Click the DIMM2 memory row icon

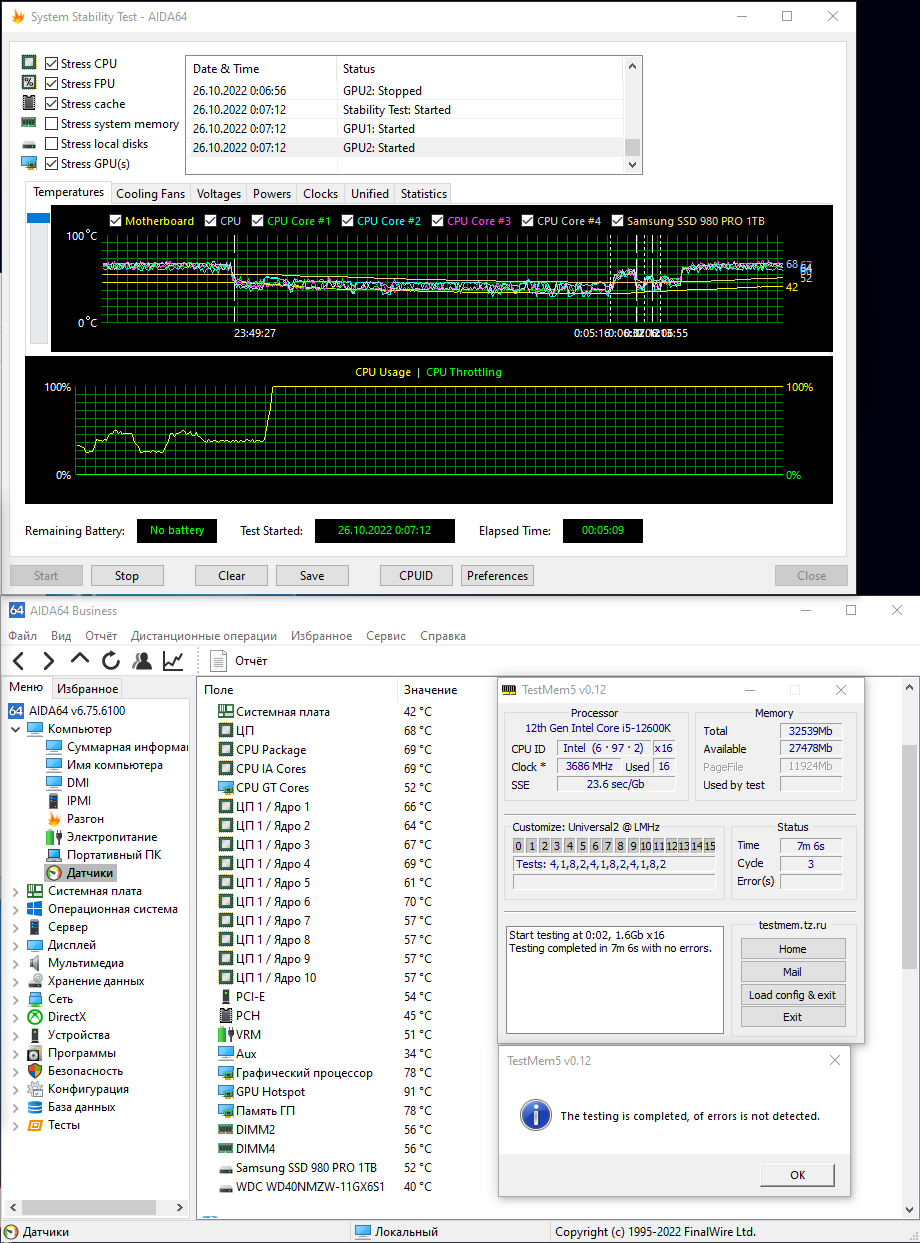coord(225,1130)
